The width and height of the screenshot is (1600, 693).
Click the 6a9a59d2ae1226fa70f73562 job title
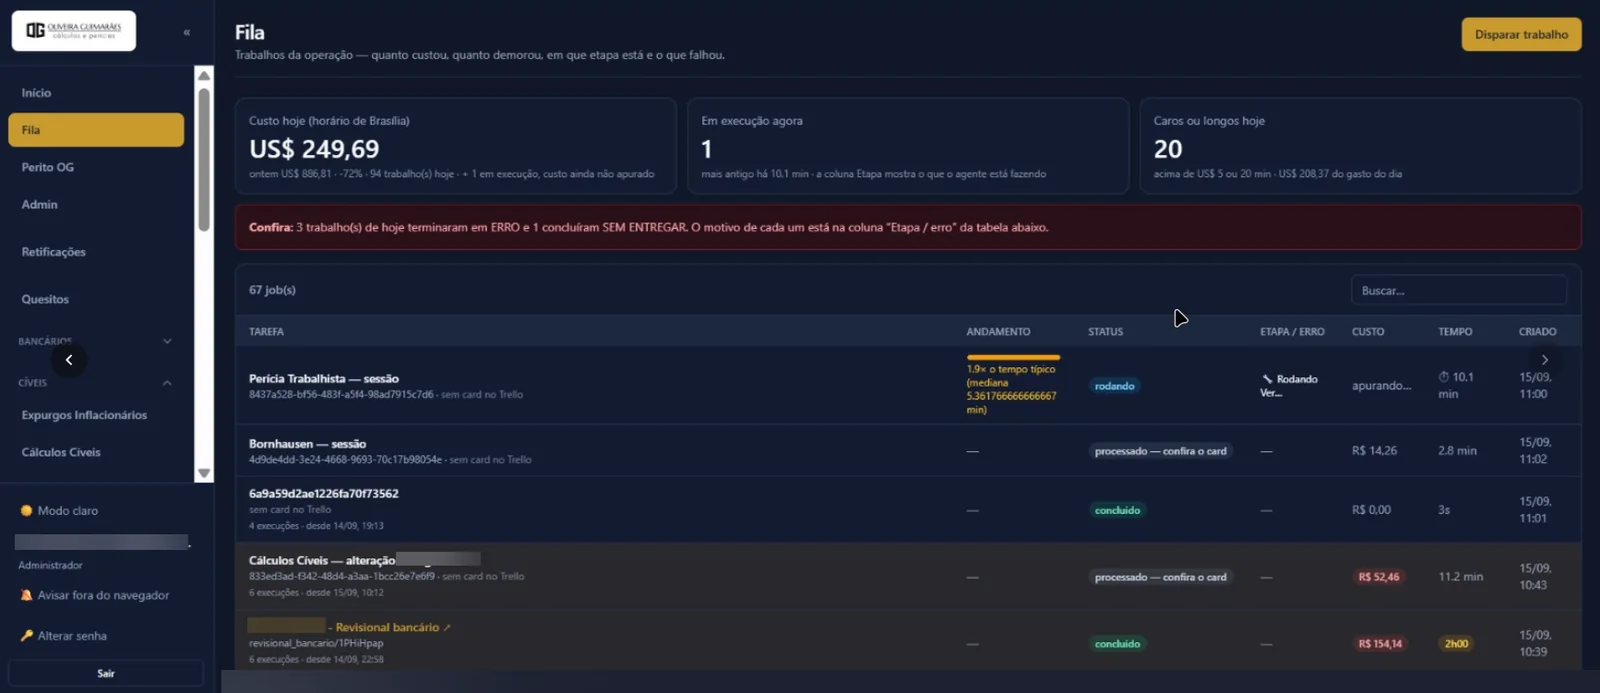point(324,494)
